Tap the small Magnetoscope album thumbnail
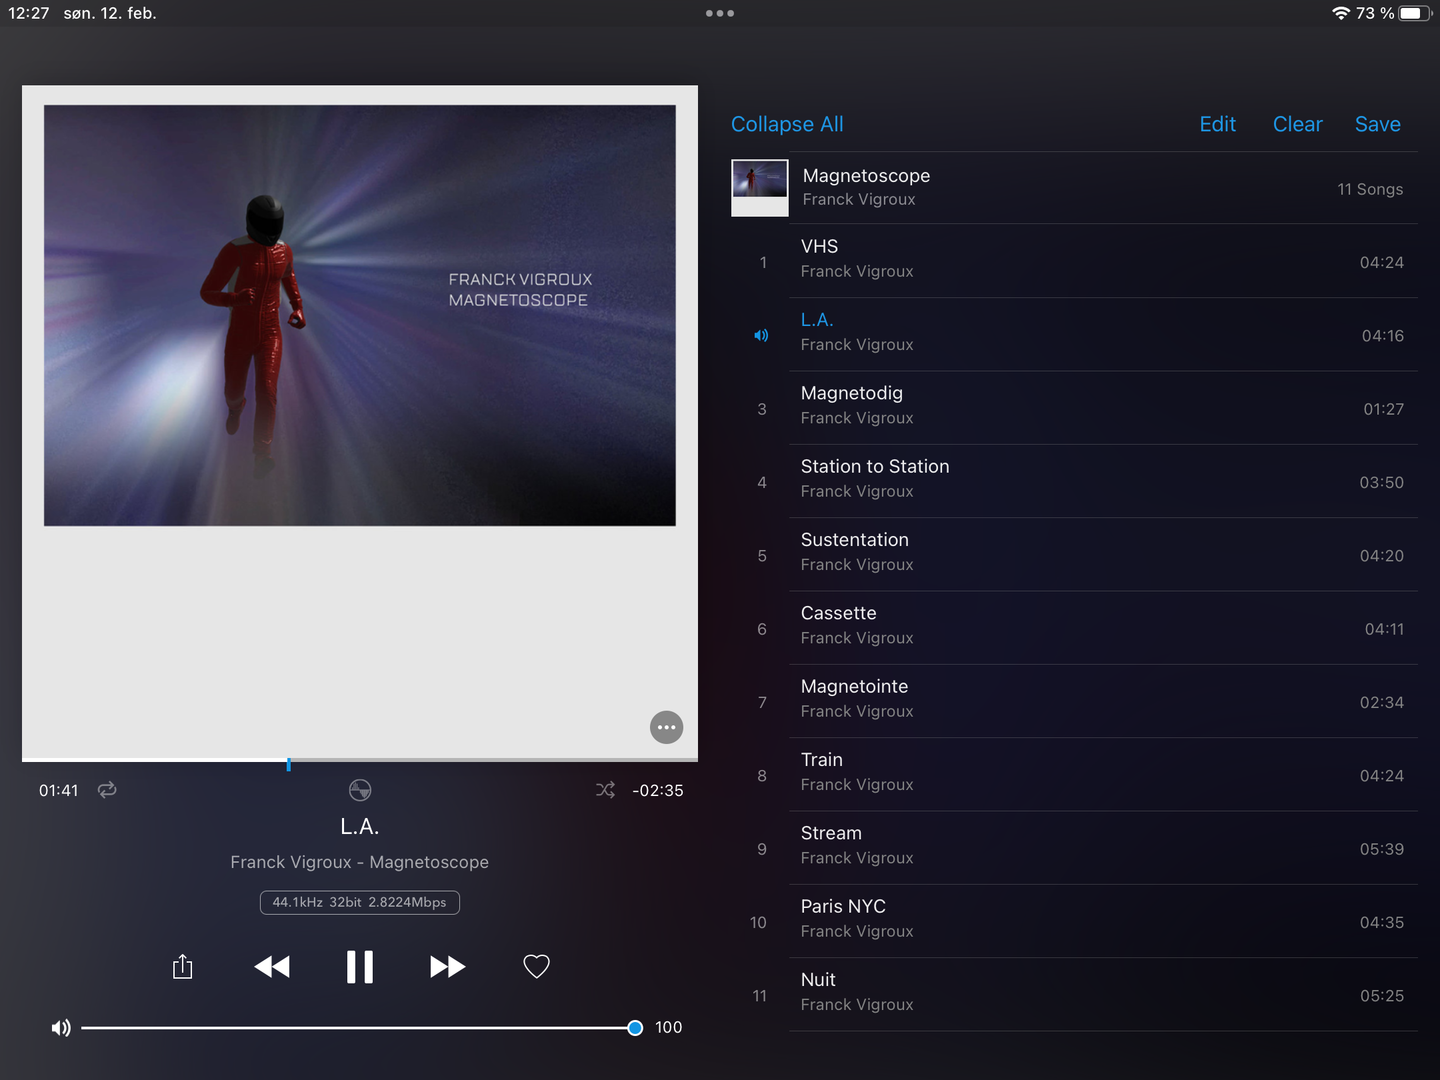Viewport: 1440px width, 1080px height. coord(760,188)
